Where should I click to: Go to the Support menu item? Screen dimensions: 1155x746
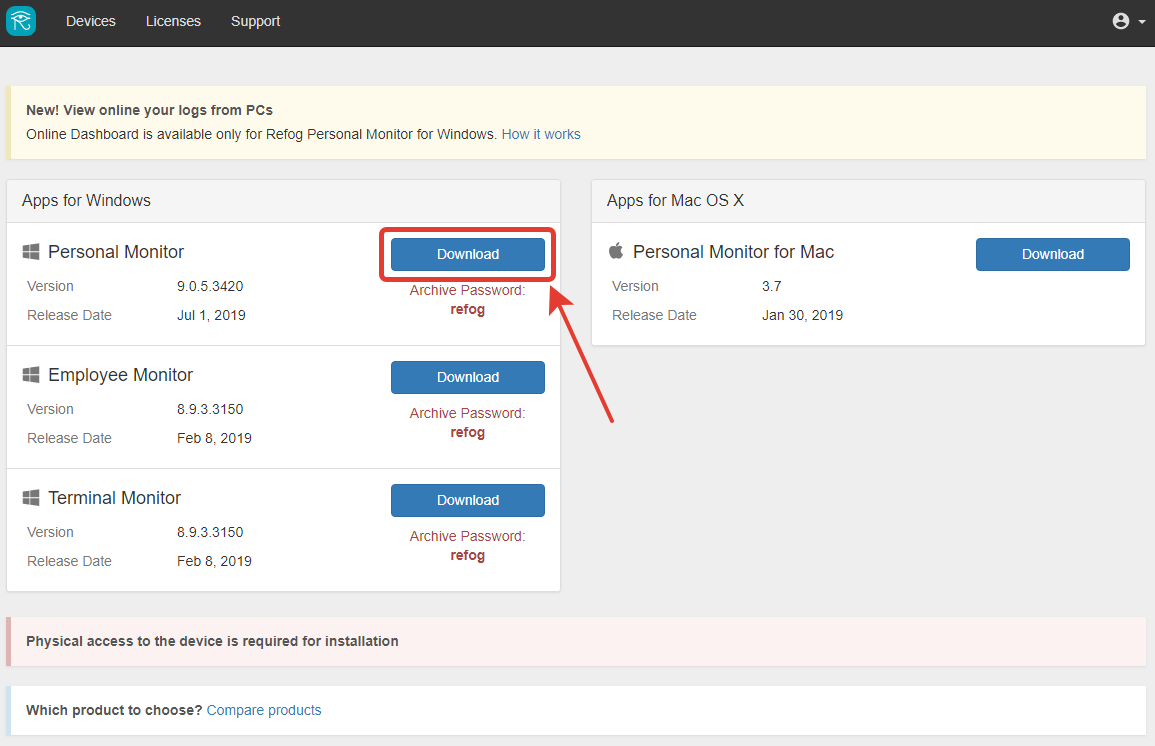[256, 21]
